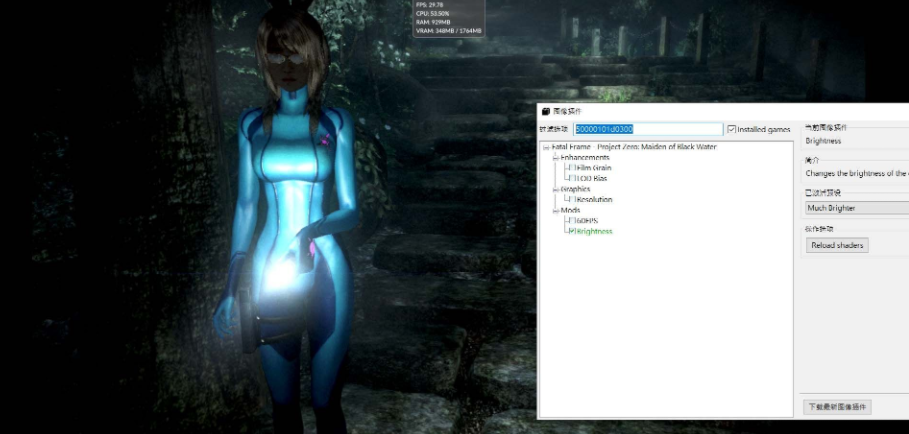Enable the 60FPS mod checkbox
The image size is (909, 434).
click(x=573, y=220)
